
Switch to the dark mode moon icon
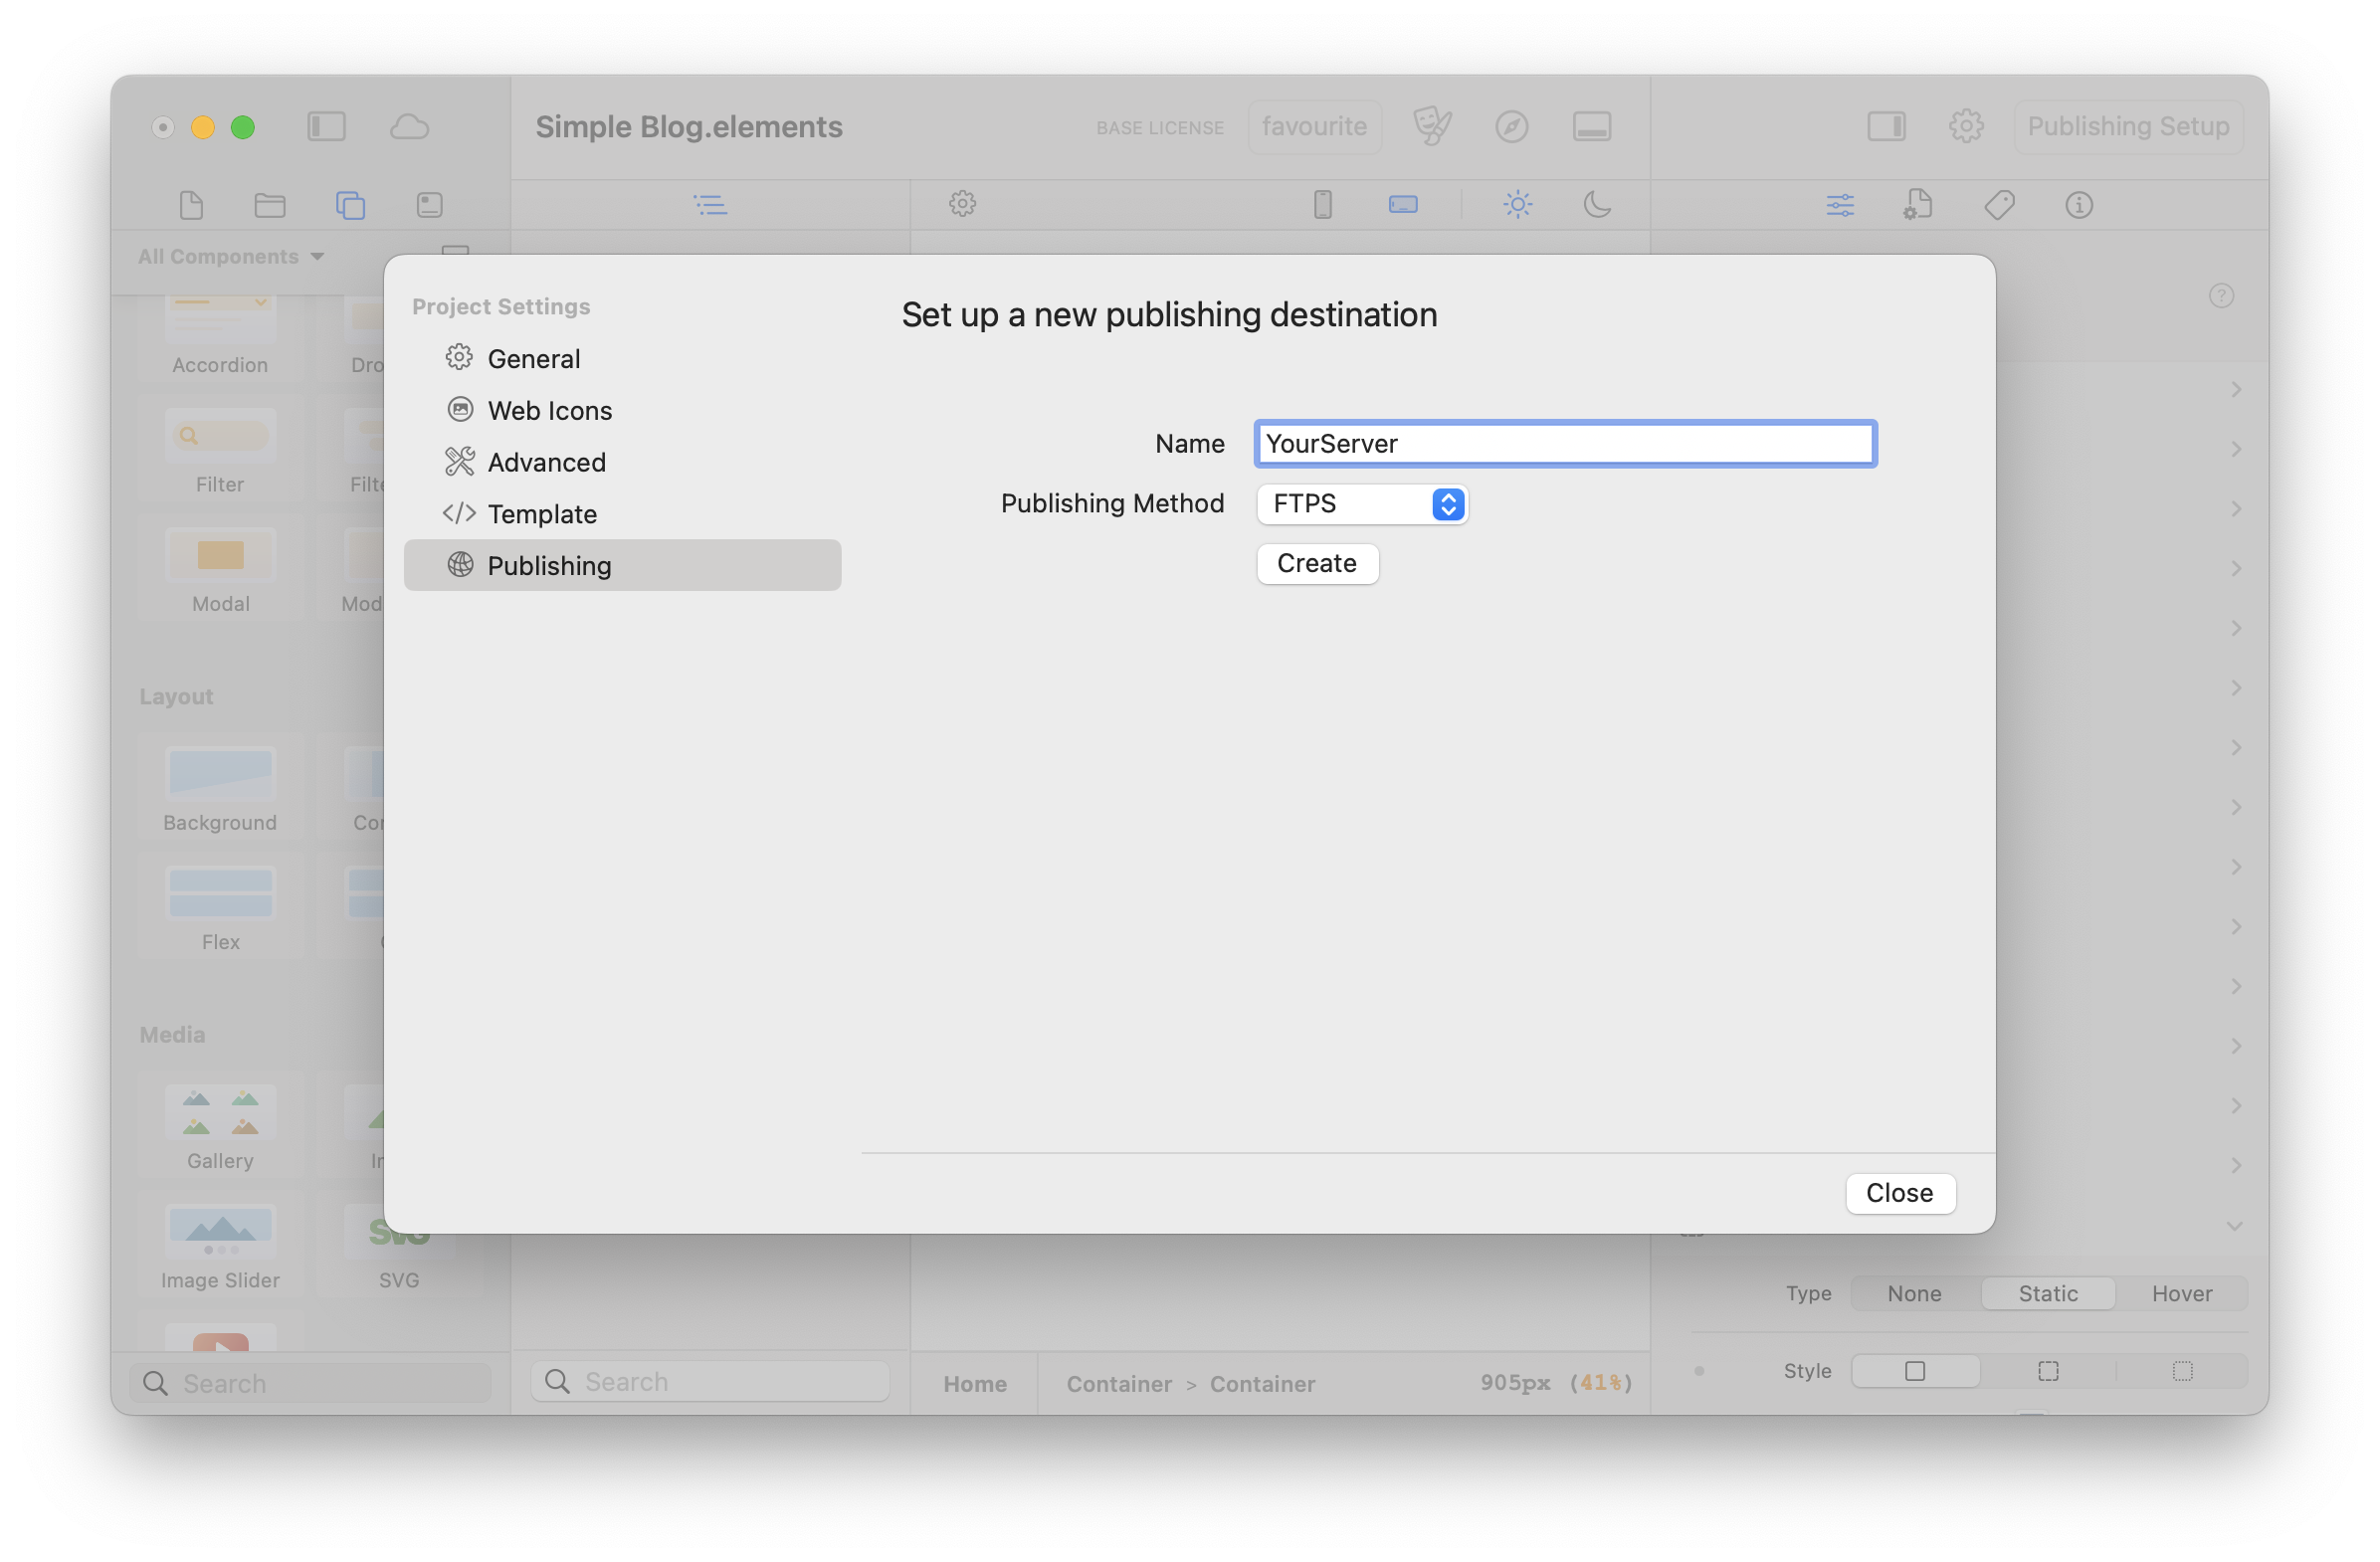(x=1597, y=205)
